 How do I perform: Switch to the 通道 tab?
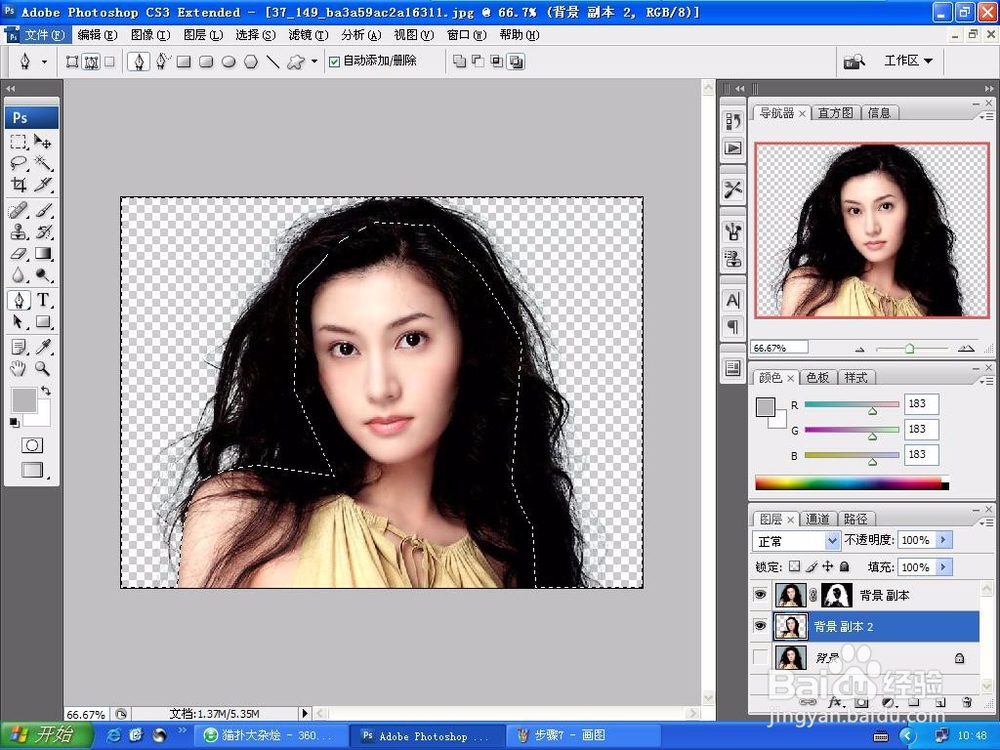(818, 519)
